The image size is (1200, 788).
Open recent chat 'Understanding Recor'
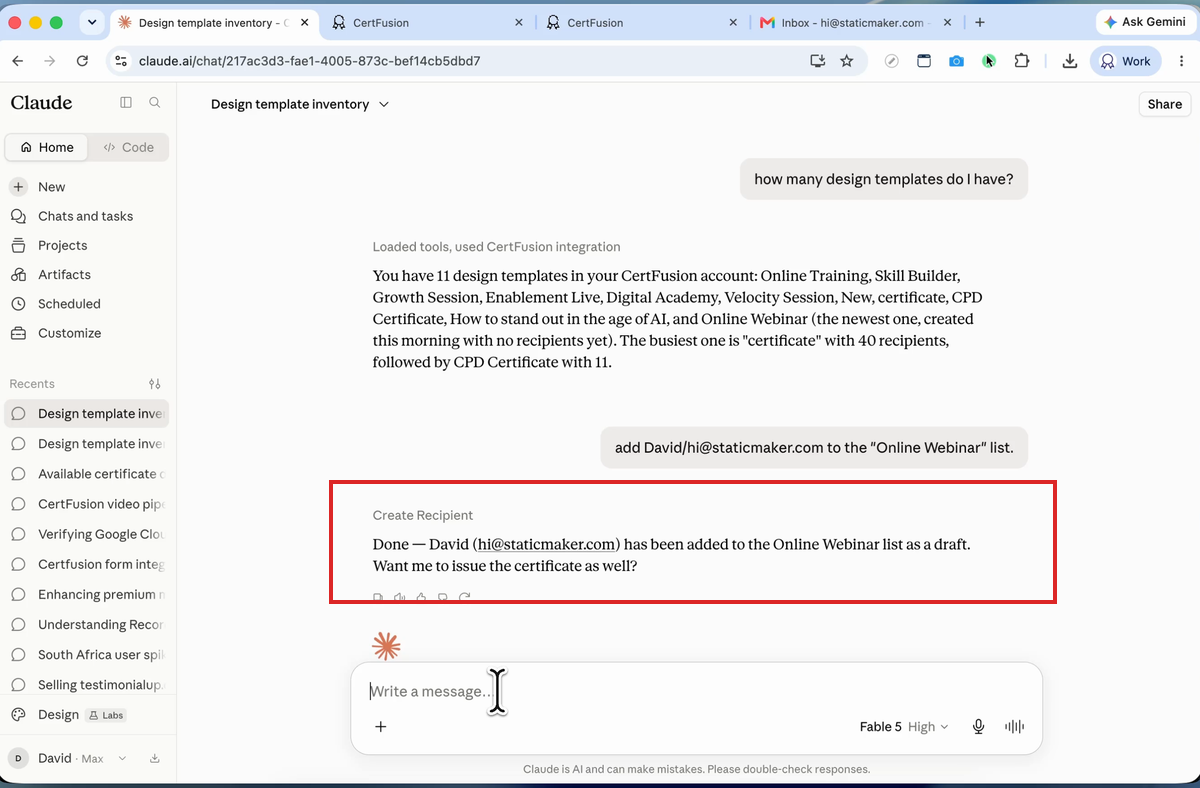[x=88, y=624]
